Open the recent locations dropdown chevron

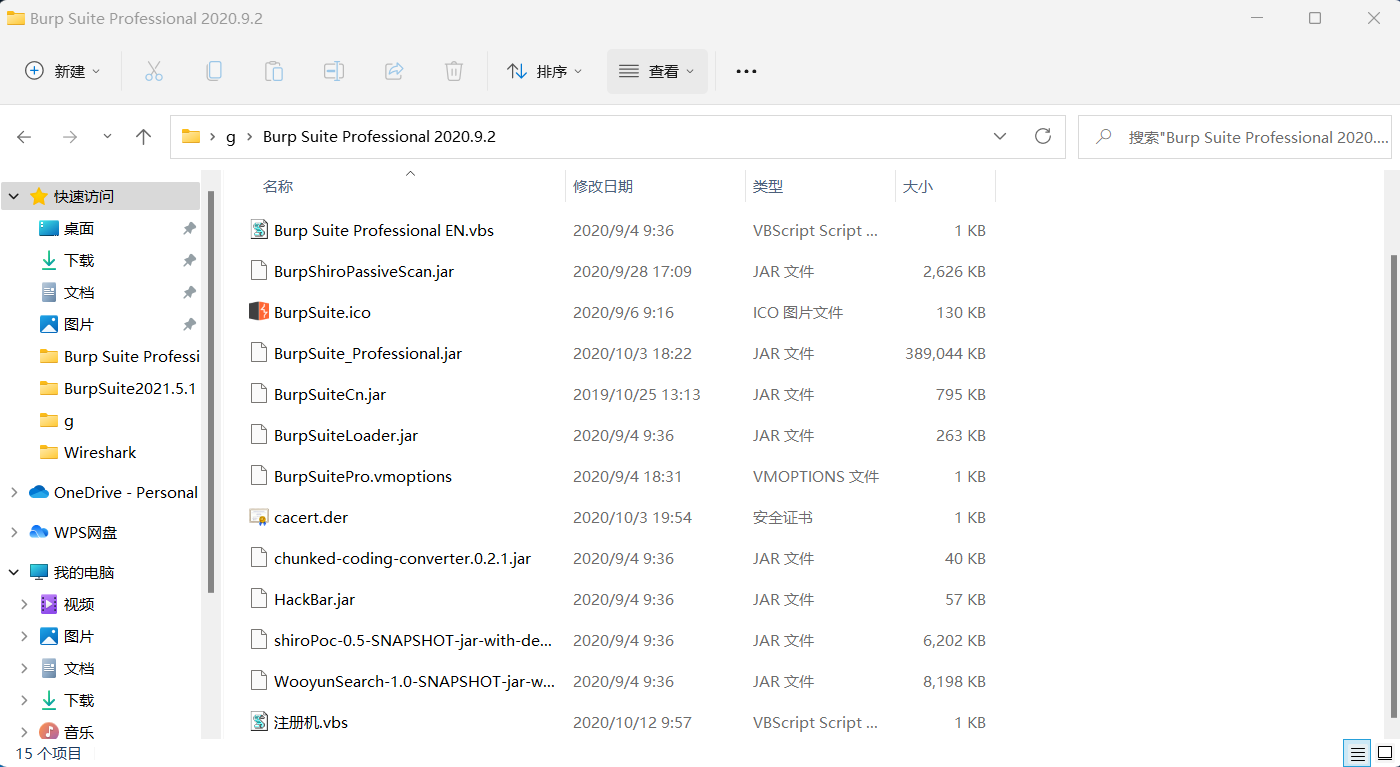click(x=107, y=136)
